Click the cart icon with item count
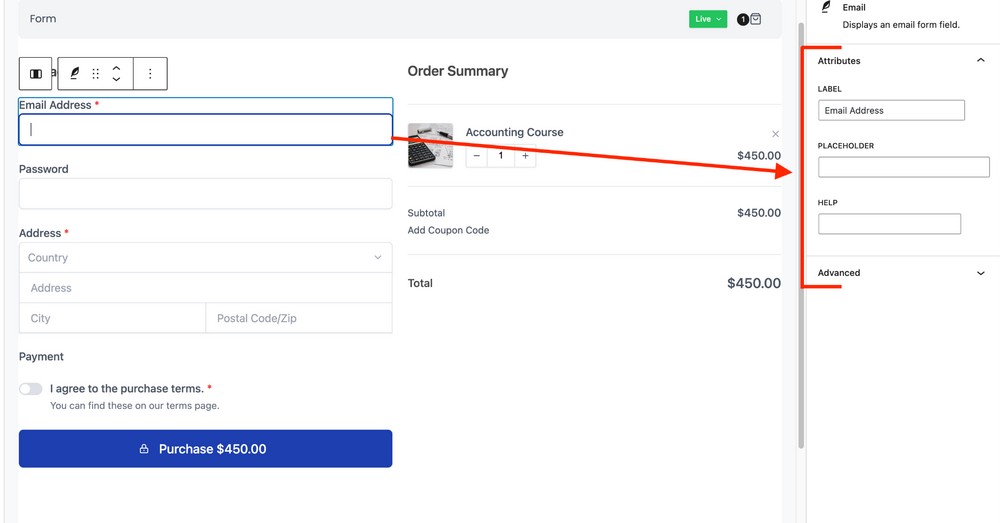Screen dimensions: 1000x523 [x=750, y=19]
